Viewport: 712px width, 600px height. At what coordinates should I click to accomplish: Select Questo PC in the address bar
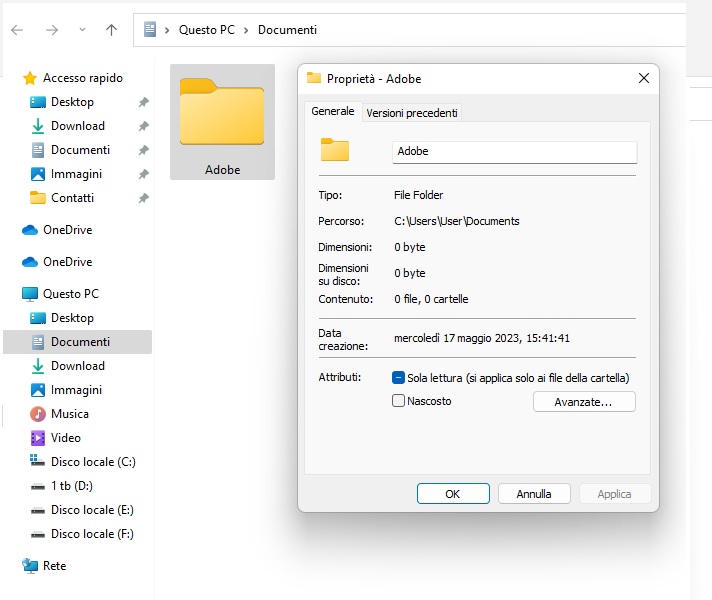point(207,30)
